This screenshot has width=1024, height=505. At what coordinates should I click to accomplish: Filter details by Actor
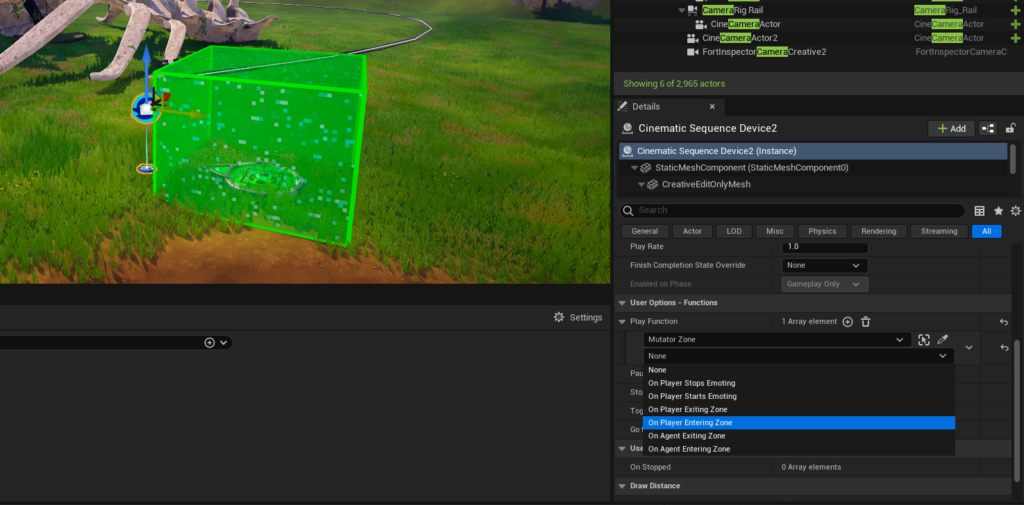[692, 231]
